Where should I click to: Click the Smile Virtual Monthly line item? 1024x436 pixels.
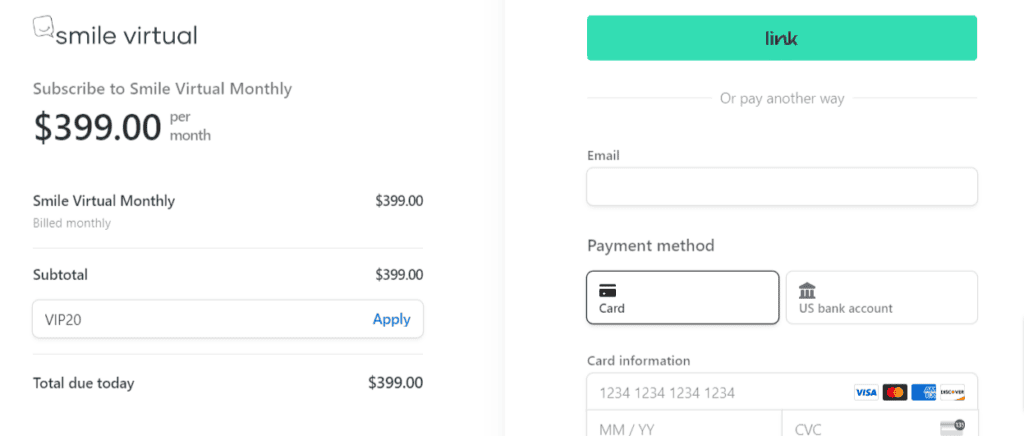(x=228, y=210)
